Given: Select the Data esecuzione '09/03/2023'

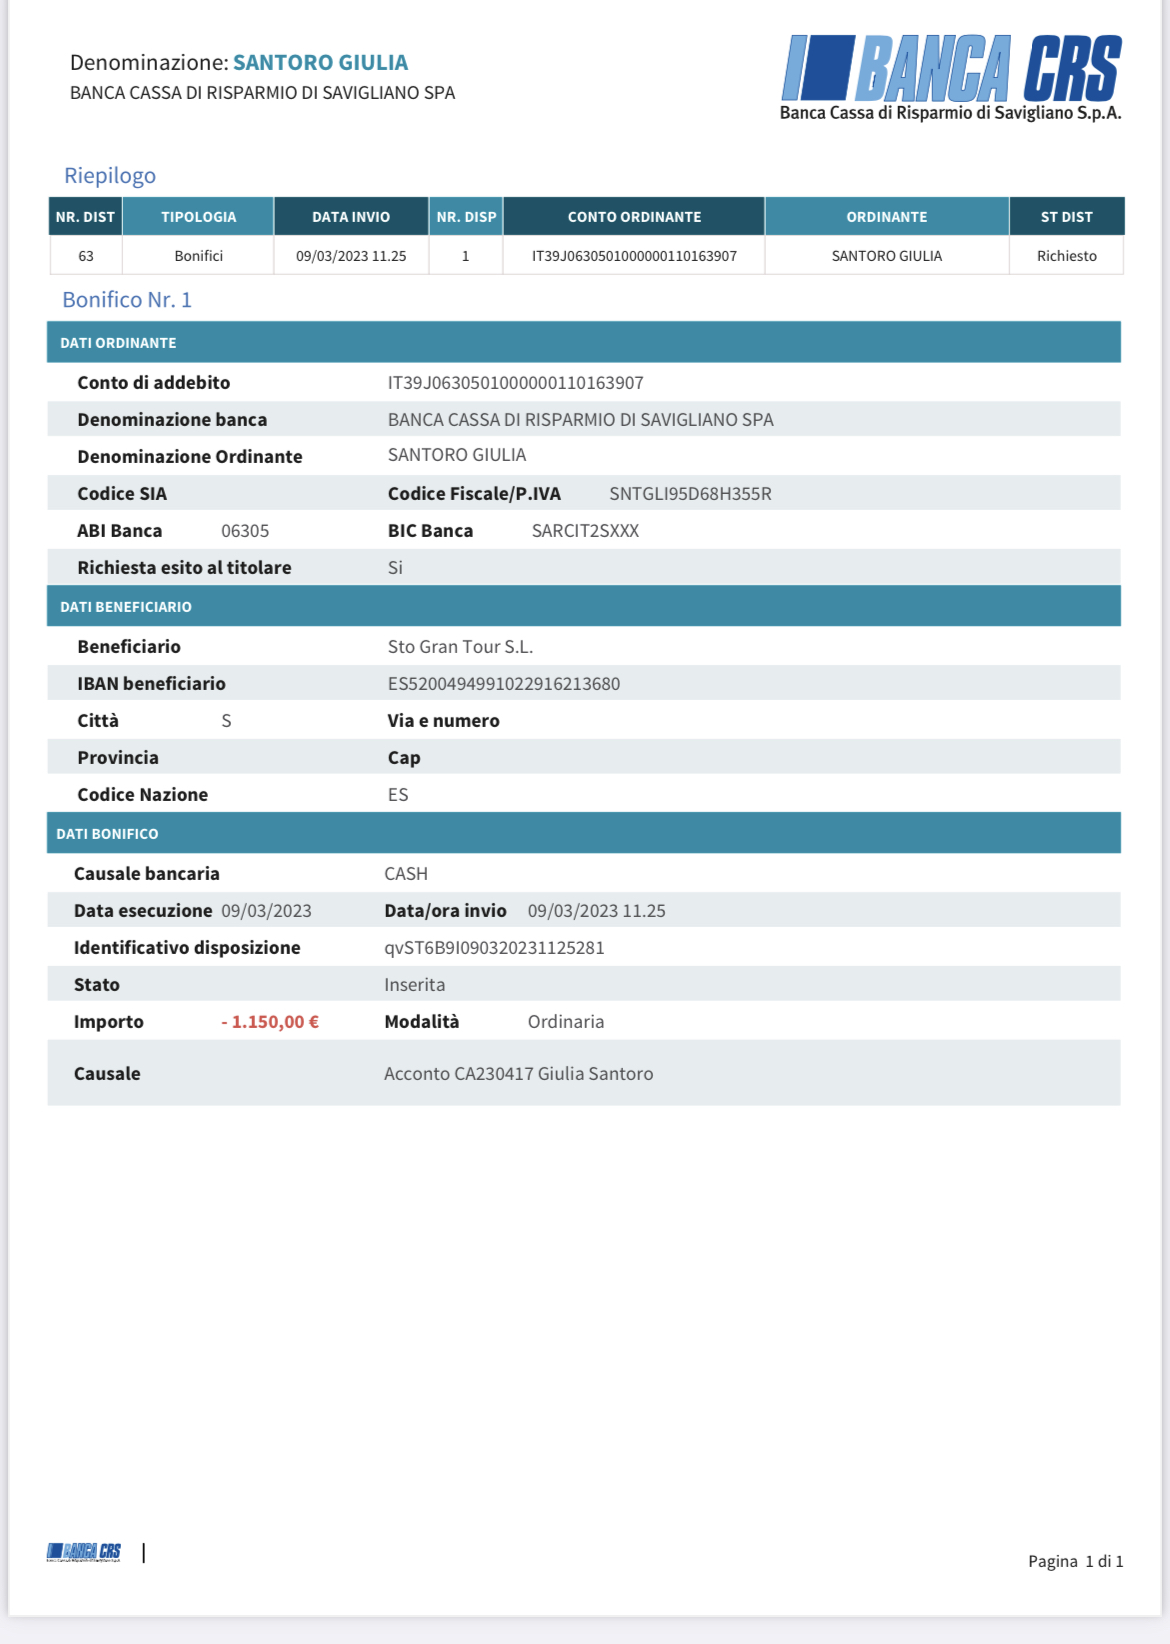Looking at the screenshot, I should tap(266, 911).
